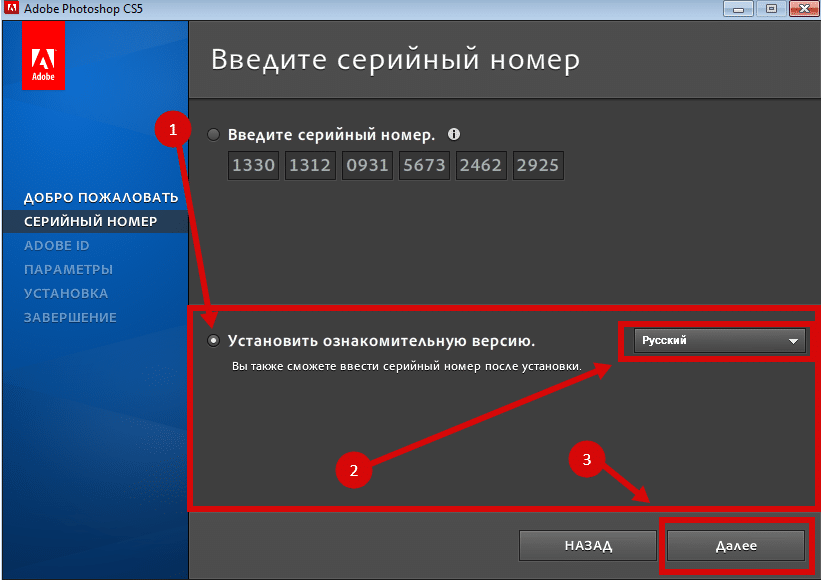Focus the serial field showing 0931

click(367, 166)
